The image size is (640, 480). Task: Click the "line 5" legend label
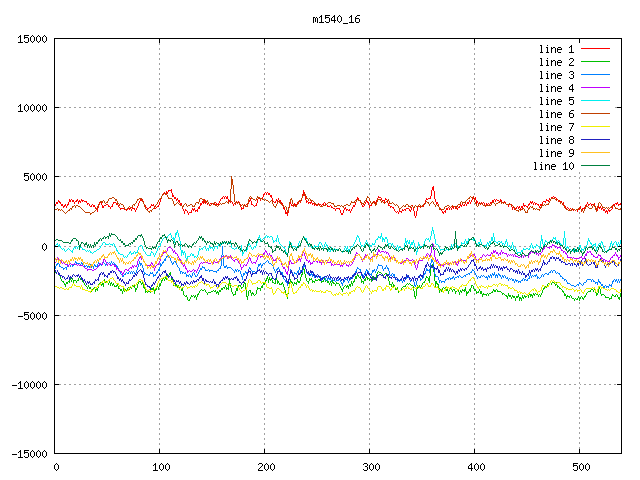[556, 101]
